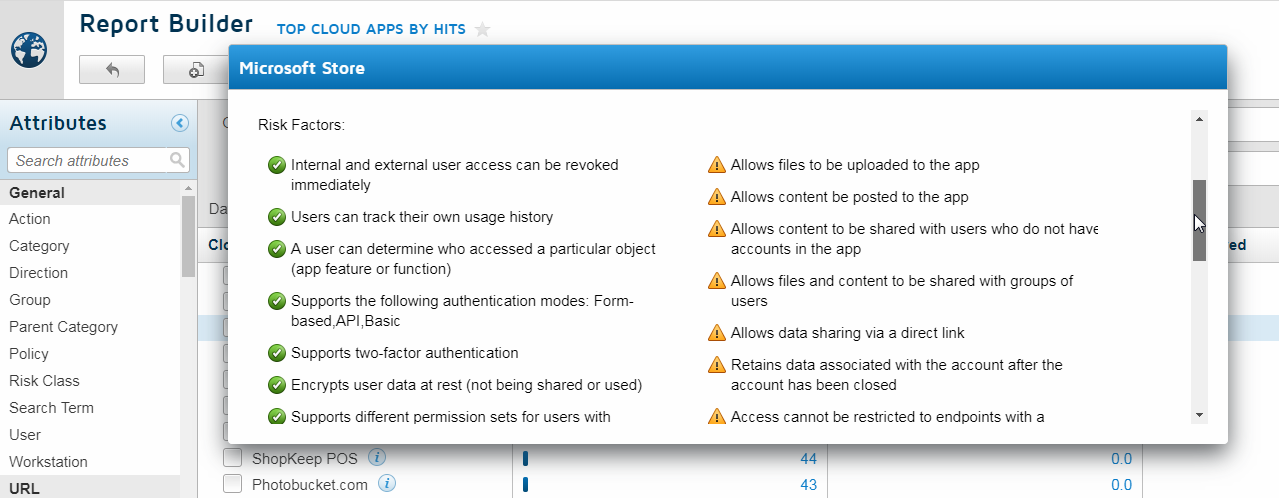Image resolution: width=1279 pixels, height=498 pixels.
Task: Open info icon for Photobucket.com
Action: pyautogui.click(x=387, y=484)
